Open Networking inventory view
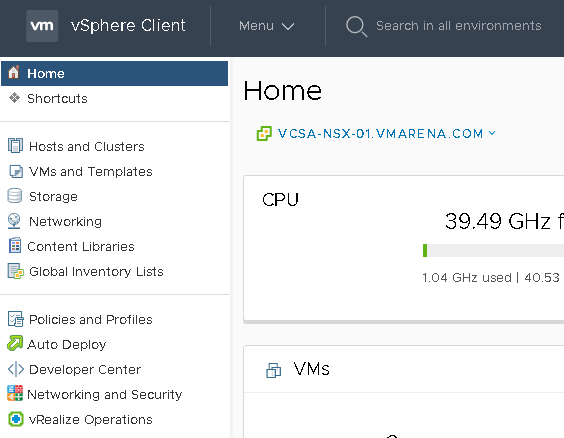Screen dimensions: 564x438 (65, 222)
